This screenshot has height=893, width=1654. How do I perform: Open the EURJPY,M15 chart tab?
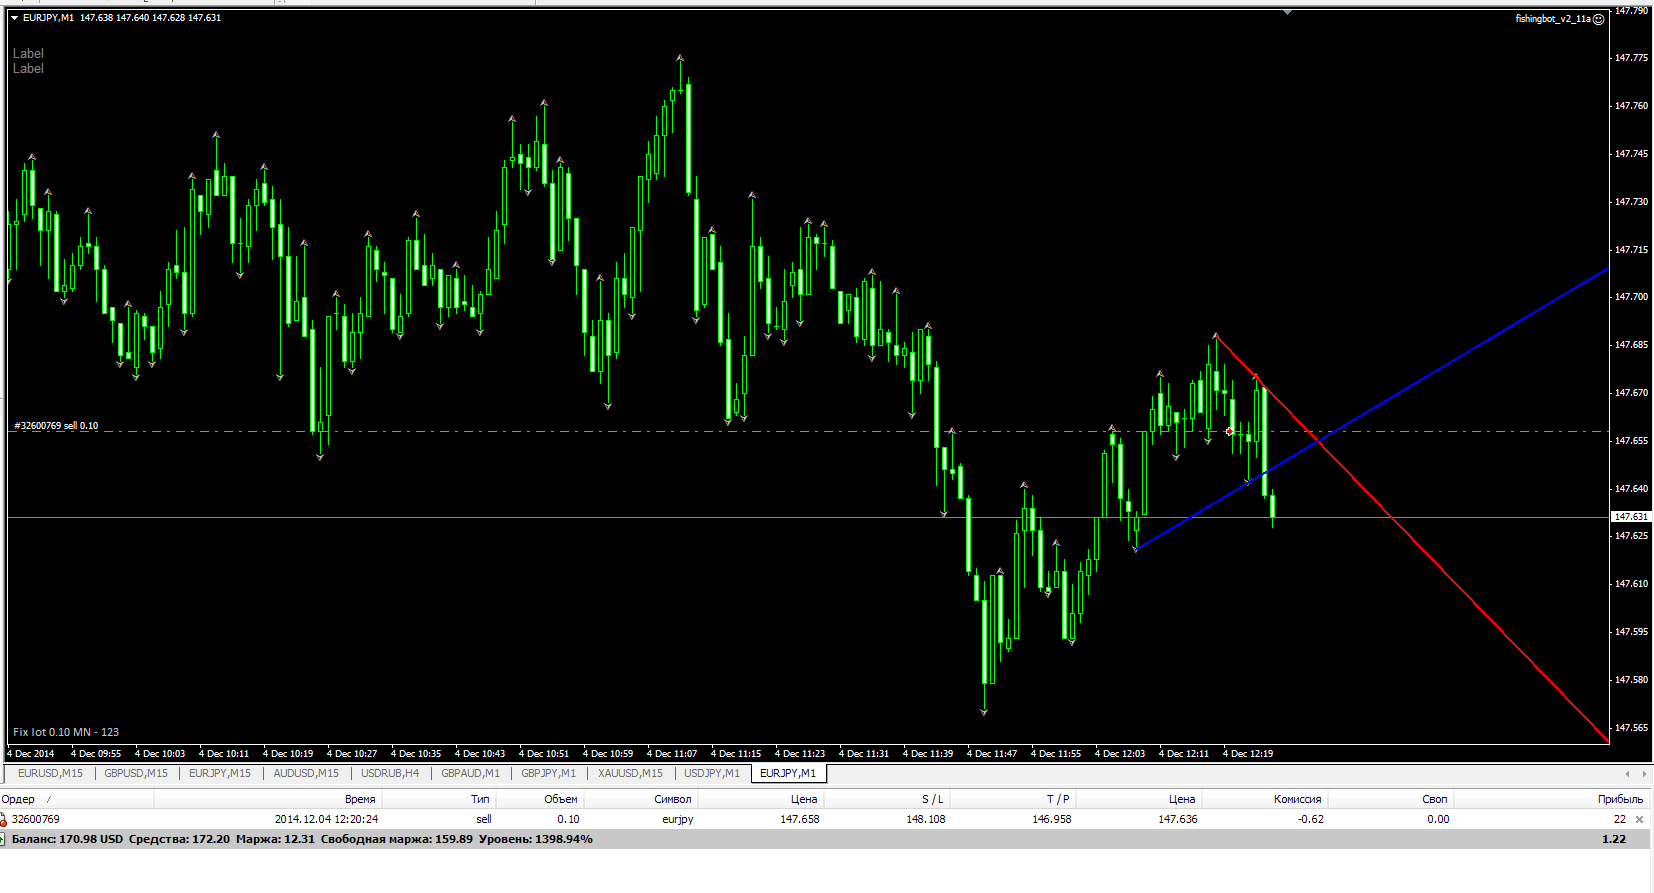(x=220, y=773)
